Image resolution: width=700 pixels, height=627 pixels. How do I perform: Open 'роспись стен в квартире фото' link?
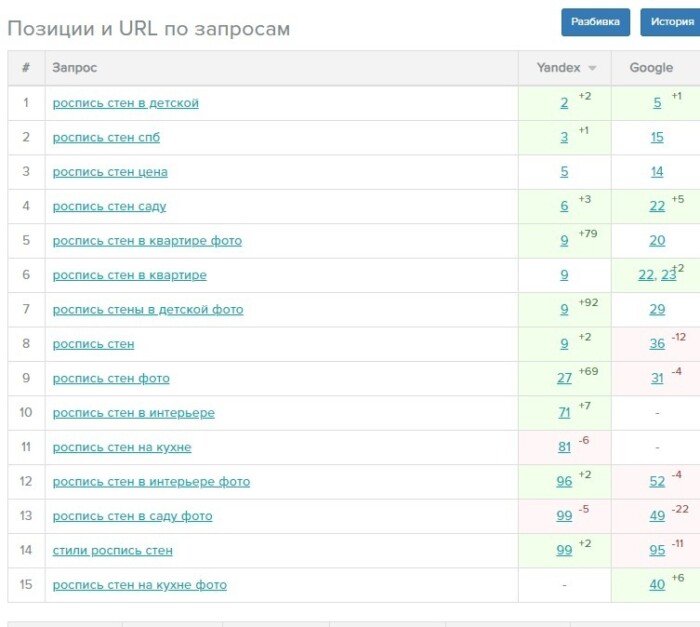(x=147, y=241)
